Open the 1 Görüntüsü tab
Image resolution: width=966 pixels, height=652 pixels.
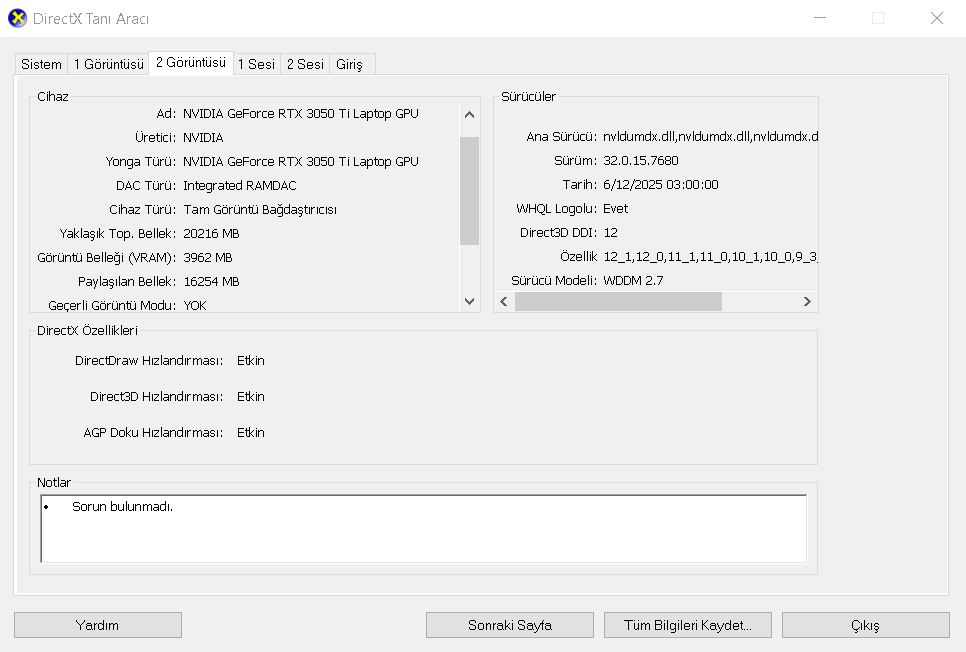point(108,64)
